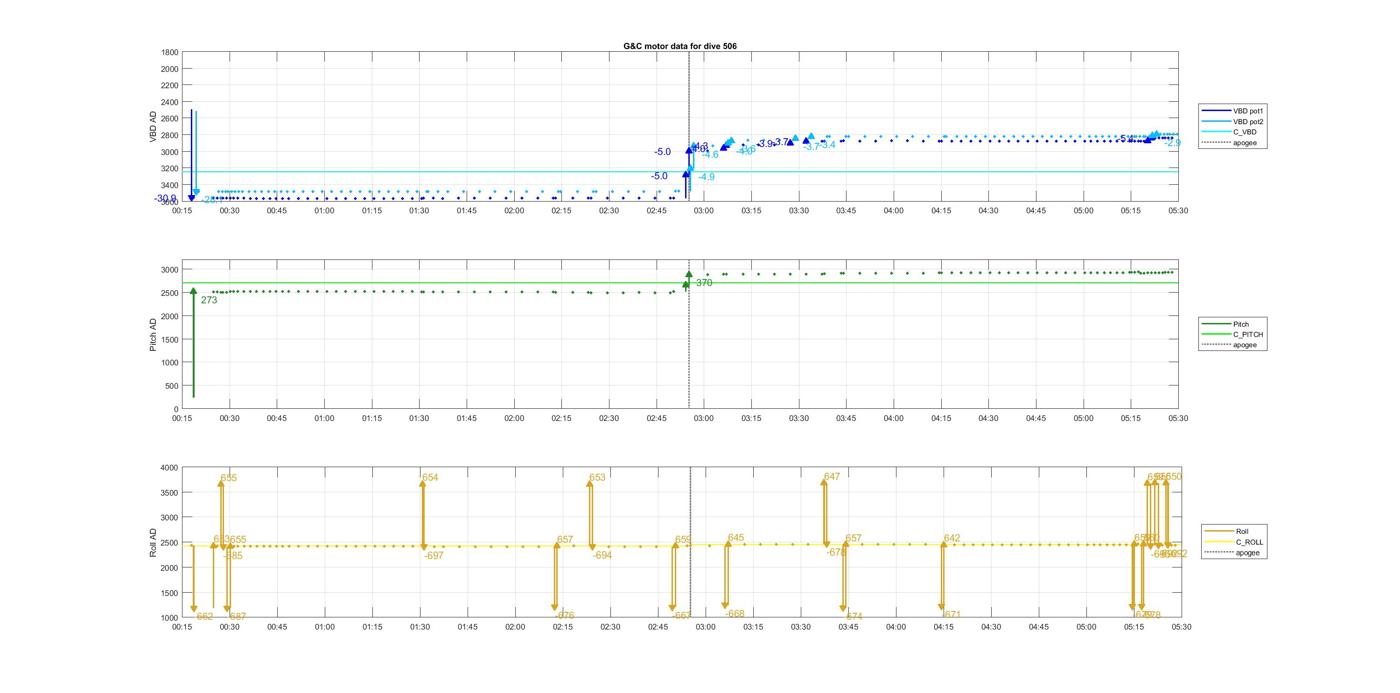Screen dimensions: 1400x693
Task: Click the '642' roll move label
Action: tap(952, 538)
